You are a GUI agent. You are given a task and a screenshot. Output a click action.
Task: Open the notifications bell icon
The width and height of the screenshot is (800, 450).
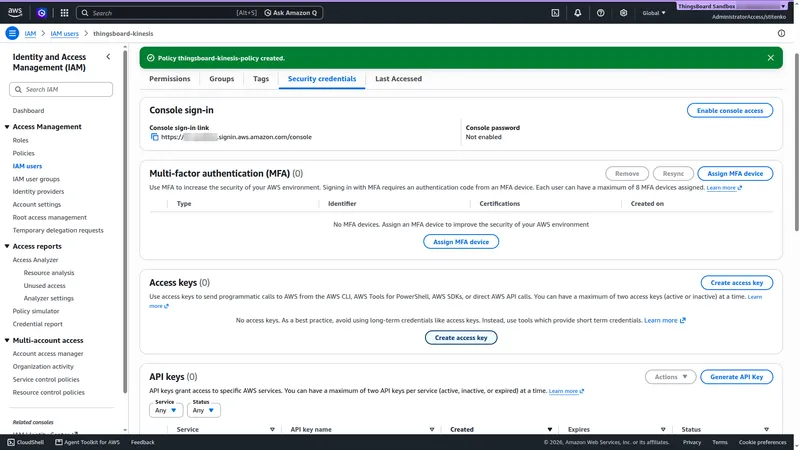coord(578,13)
